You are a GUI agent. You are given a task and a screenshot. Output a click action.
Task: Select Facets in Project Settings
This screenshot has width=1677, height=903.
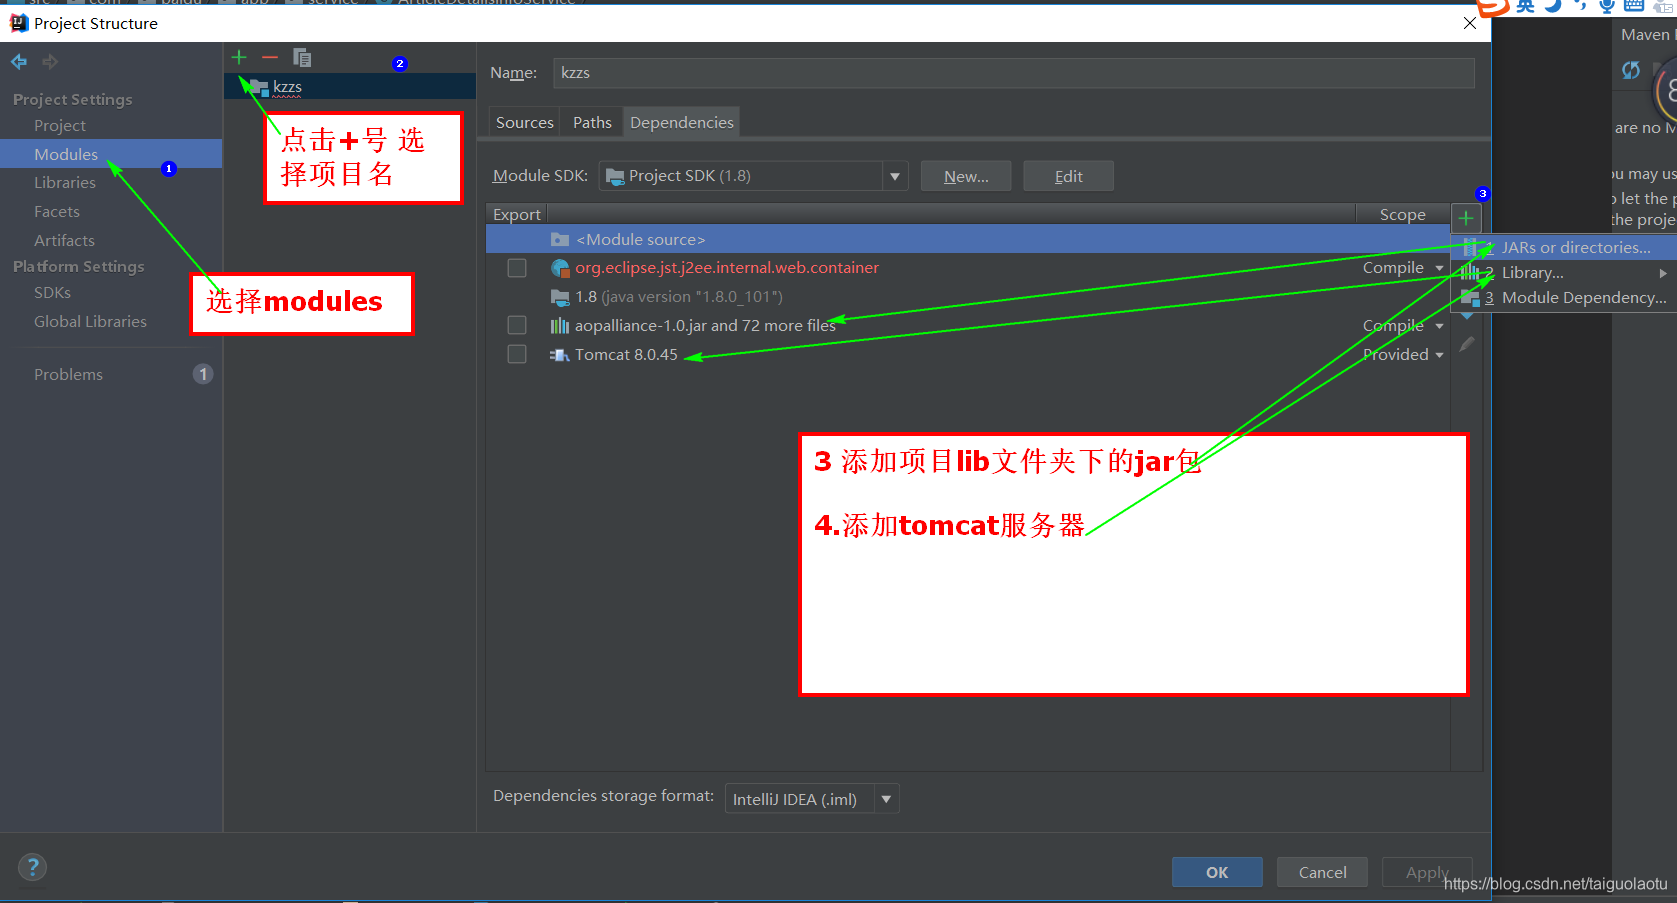pyautogui.click(x=57, y=212)
